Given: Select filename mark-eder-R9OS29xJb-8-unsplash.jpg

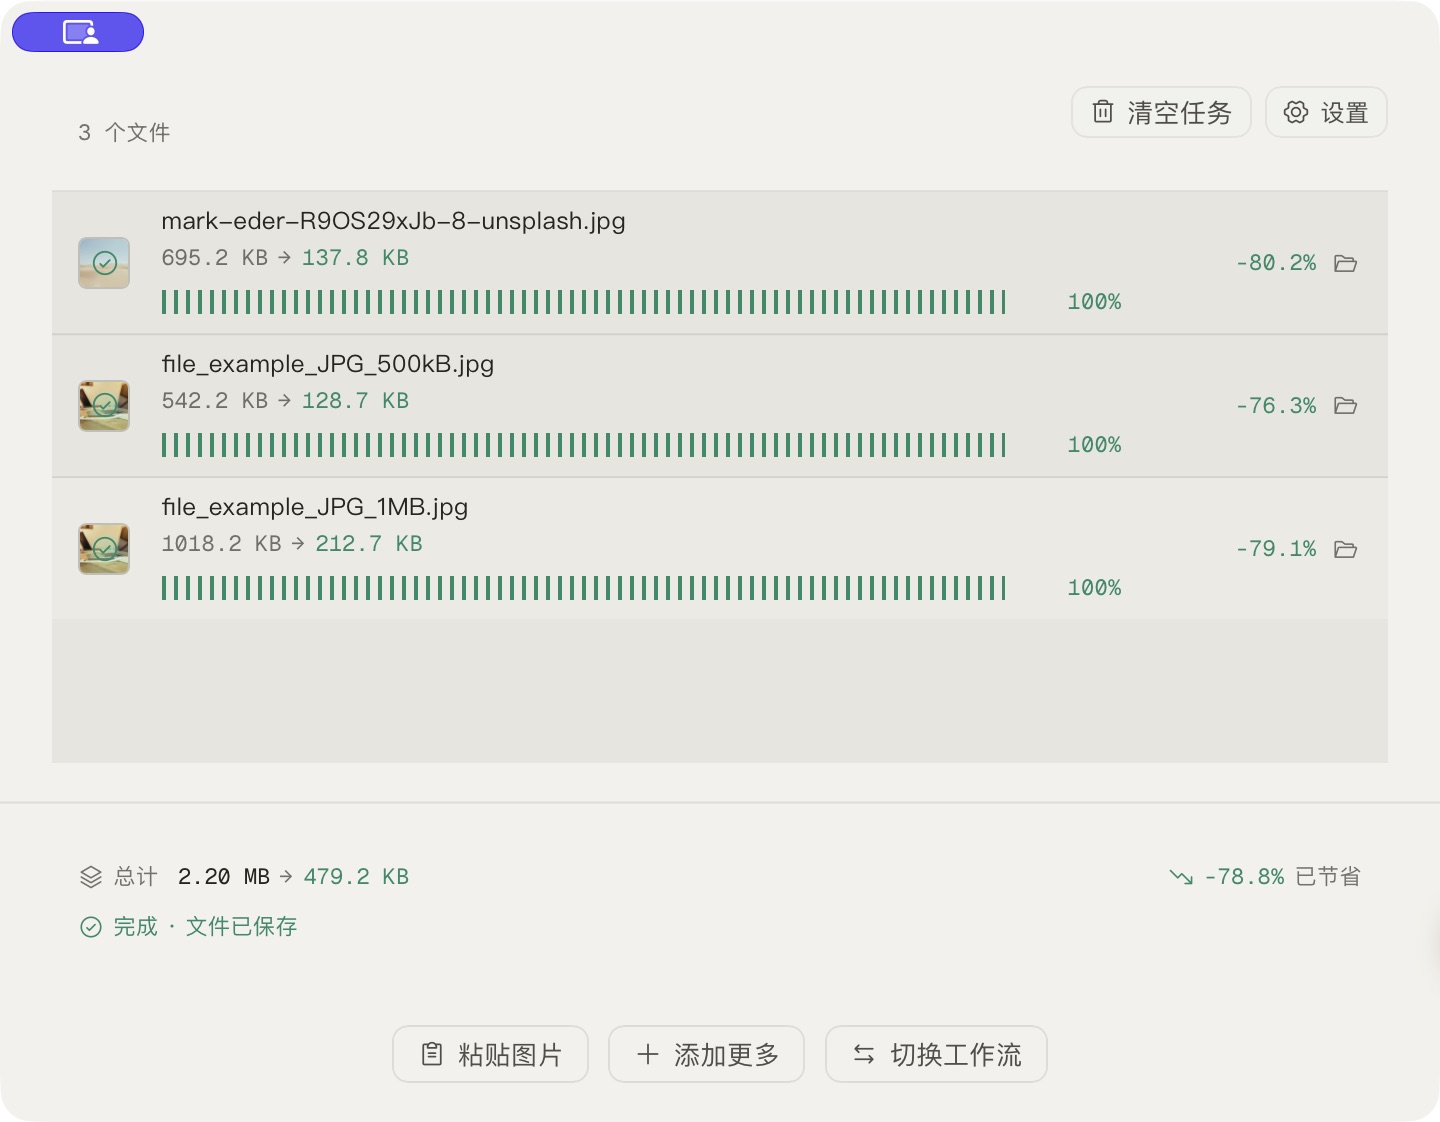Looking at the screenshot, I should pyautogui.click(x=393, y=221).
